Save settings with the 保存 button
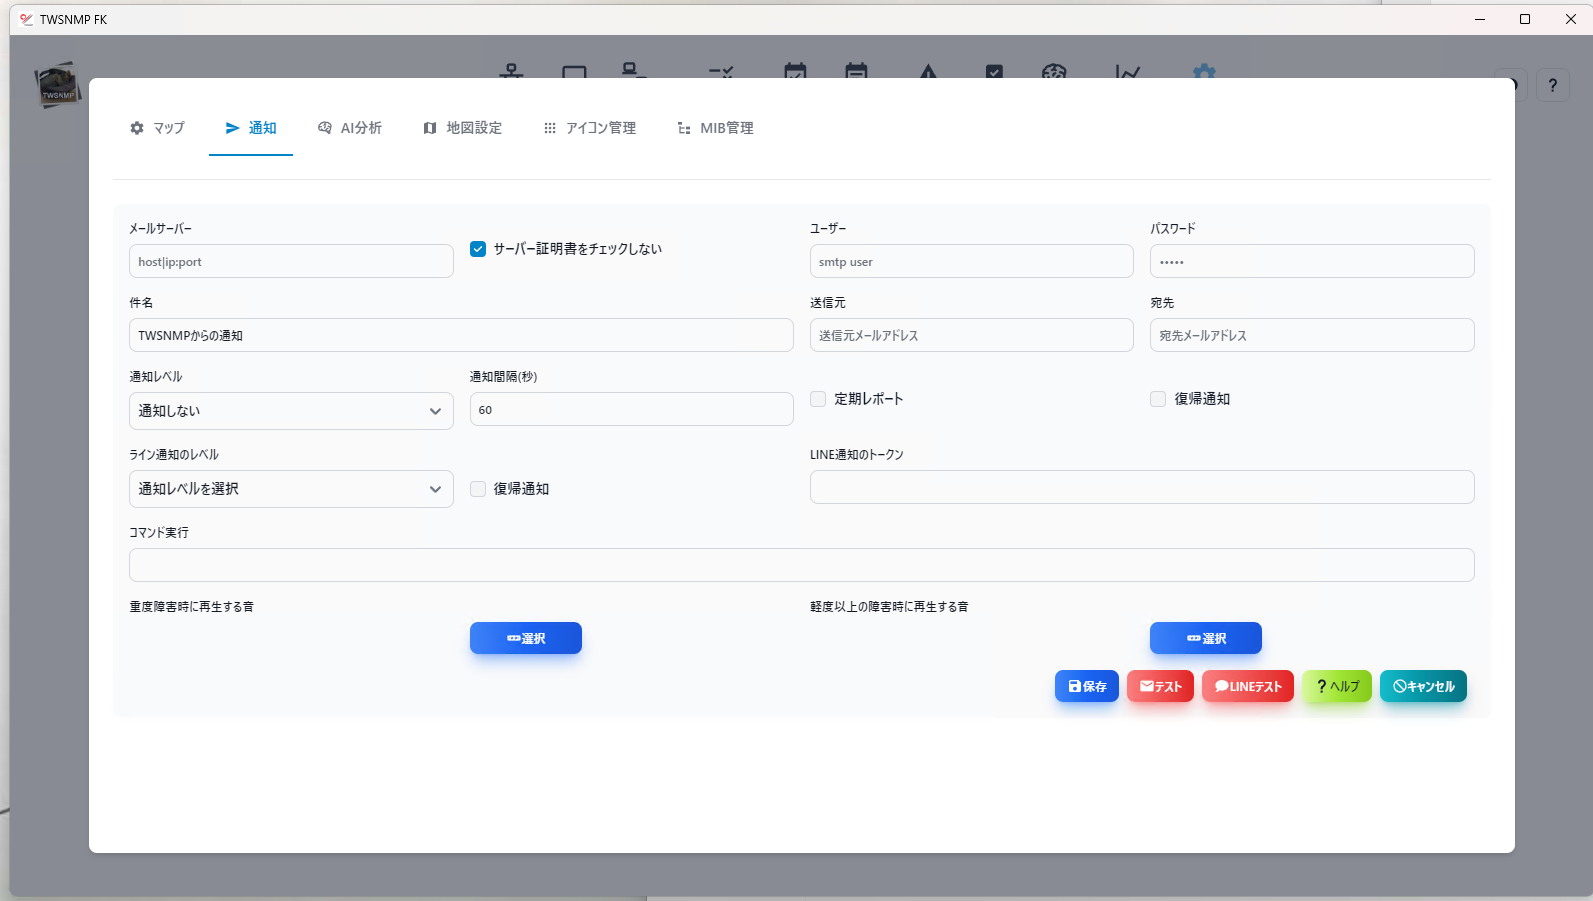The width and height of the screenshot is (1593, 901). coord(1087,686)
